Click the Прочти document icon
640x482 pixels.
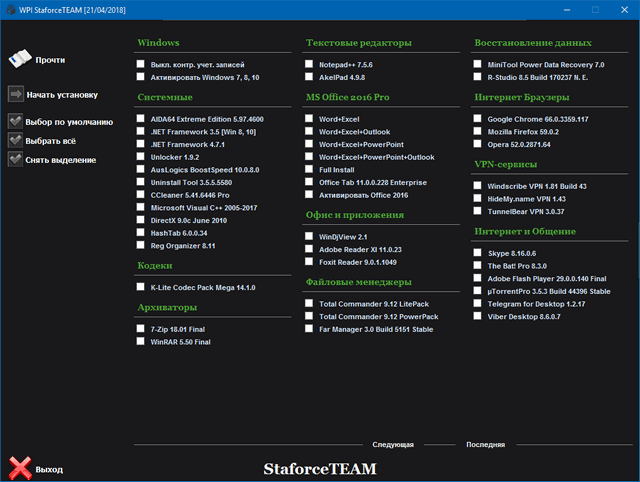tap(18, 60)
